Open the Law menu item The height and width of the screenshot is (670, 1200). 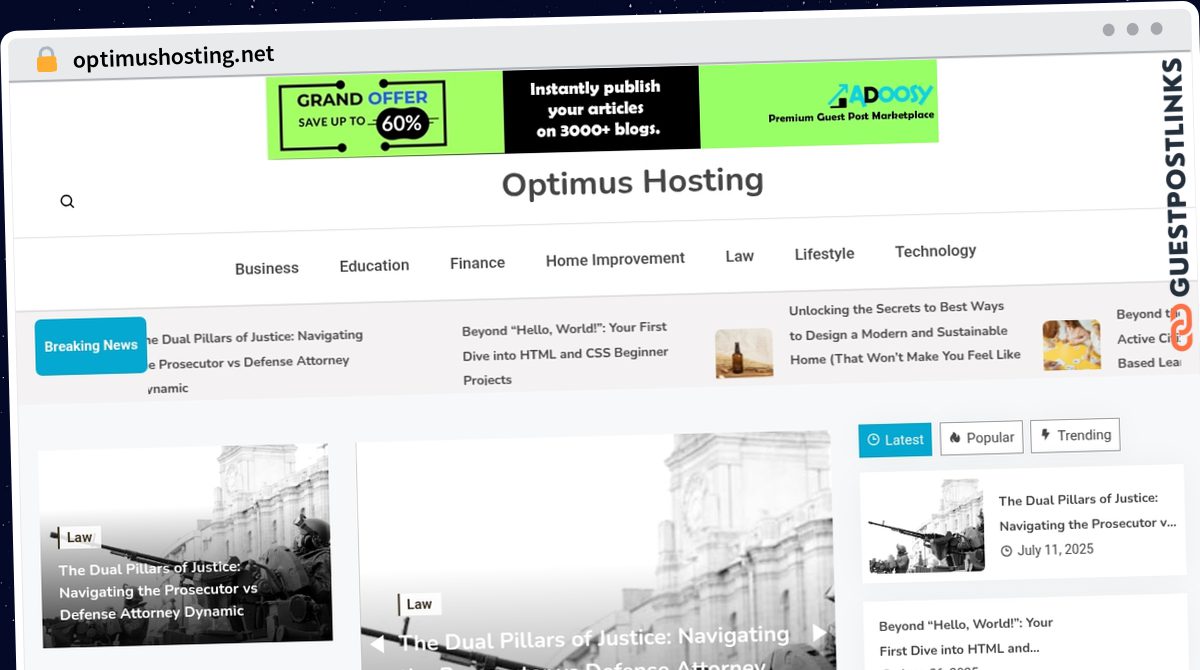coord(739,256)
